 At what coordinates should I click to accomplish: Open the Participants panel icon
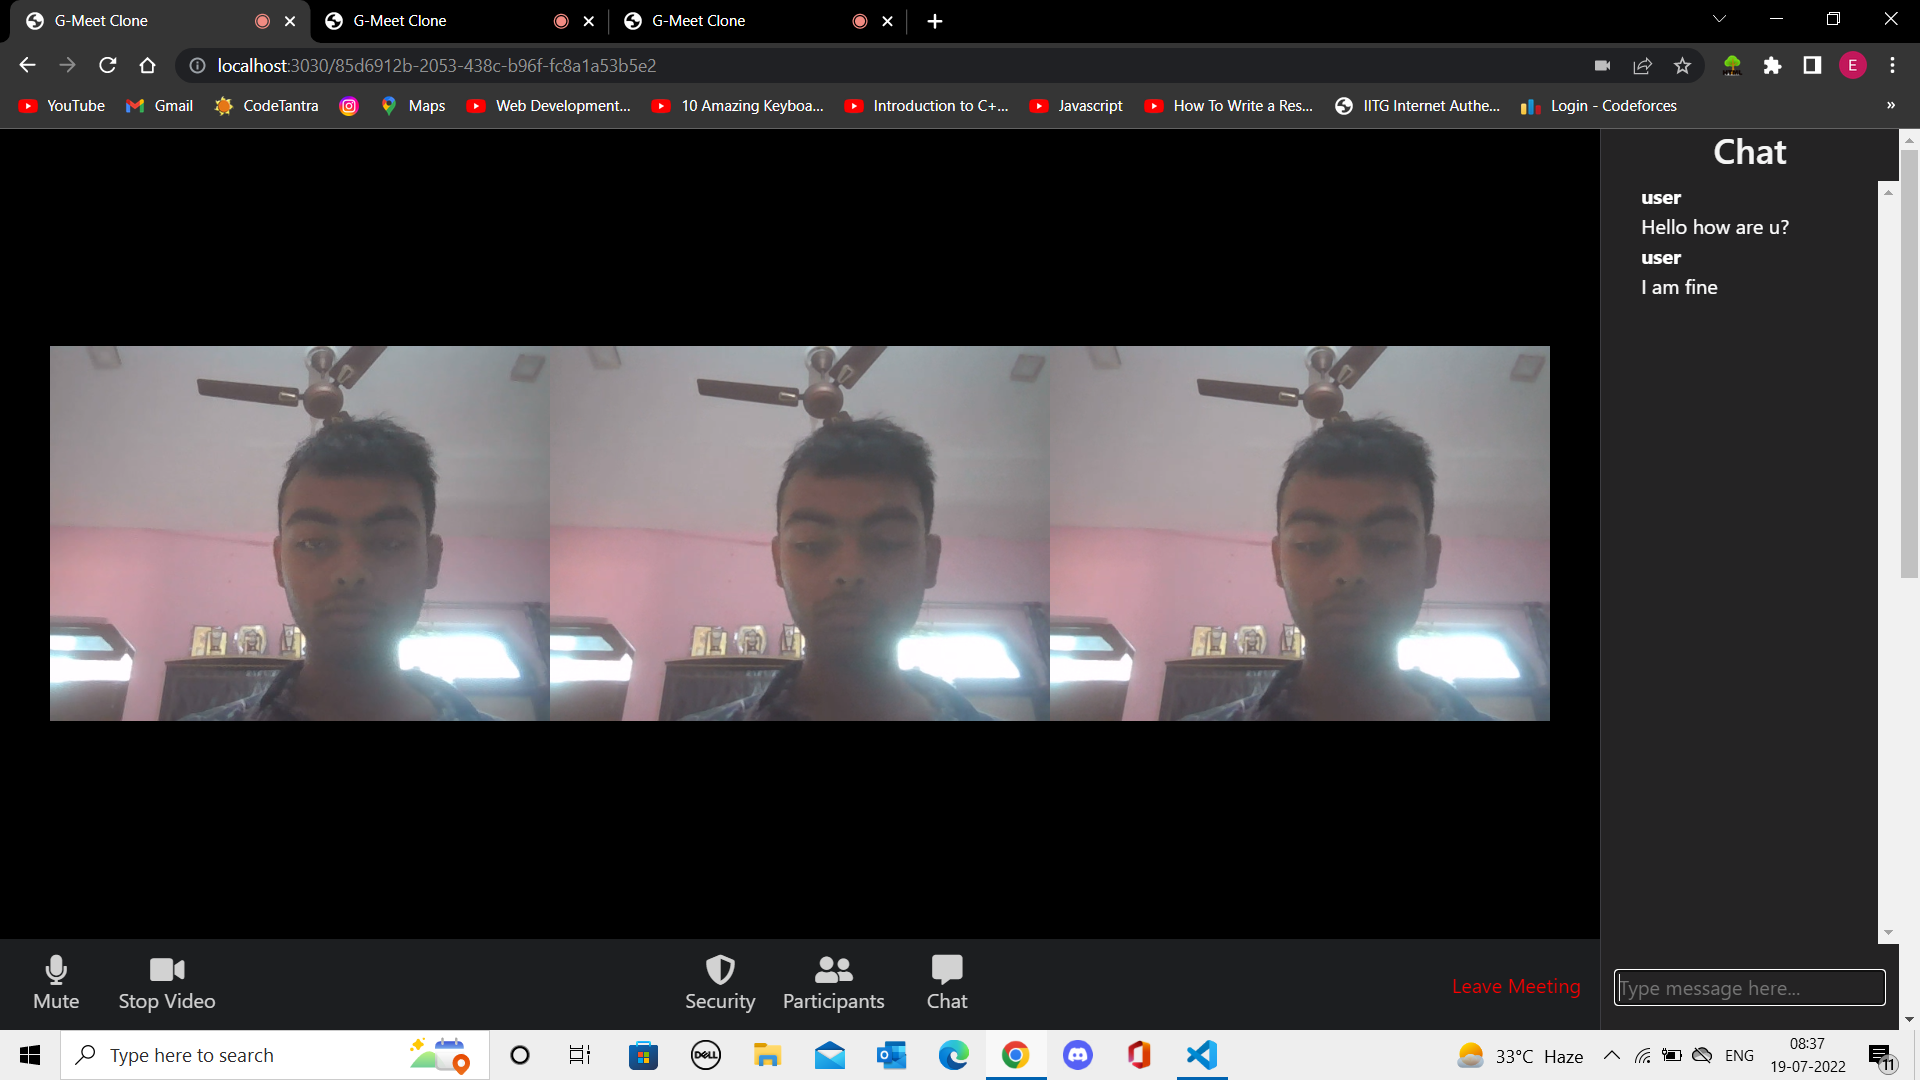coord(833,970)
